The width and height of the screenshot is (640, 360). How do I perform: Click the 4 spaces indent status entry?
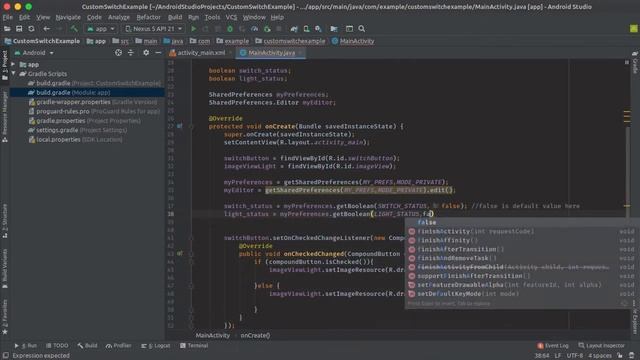[x=600, y=356]
